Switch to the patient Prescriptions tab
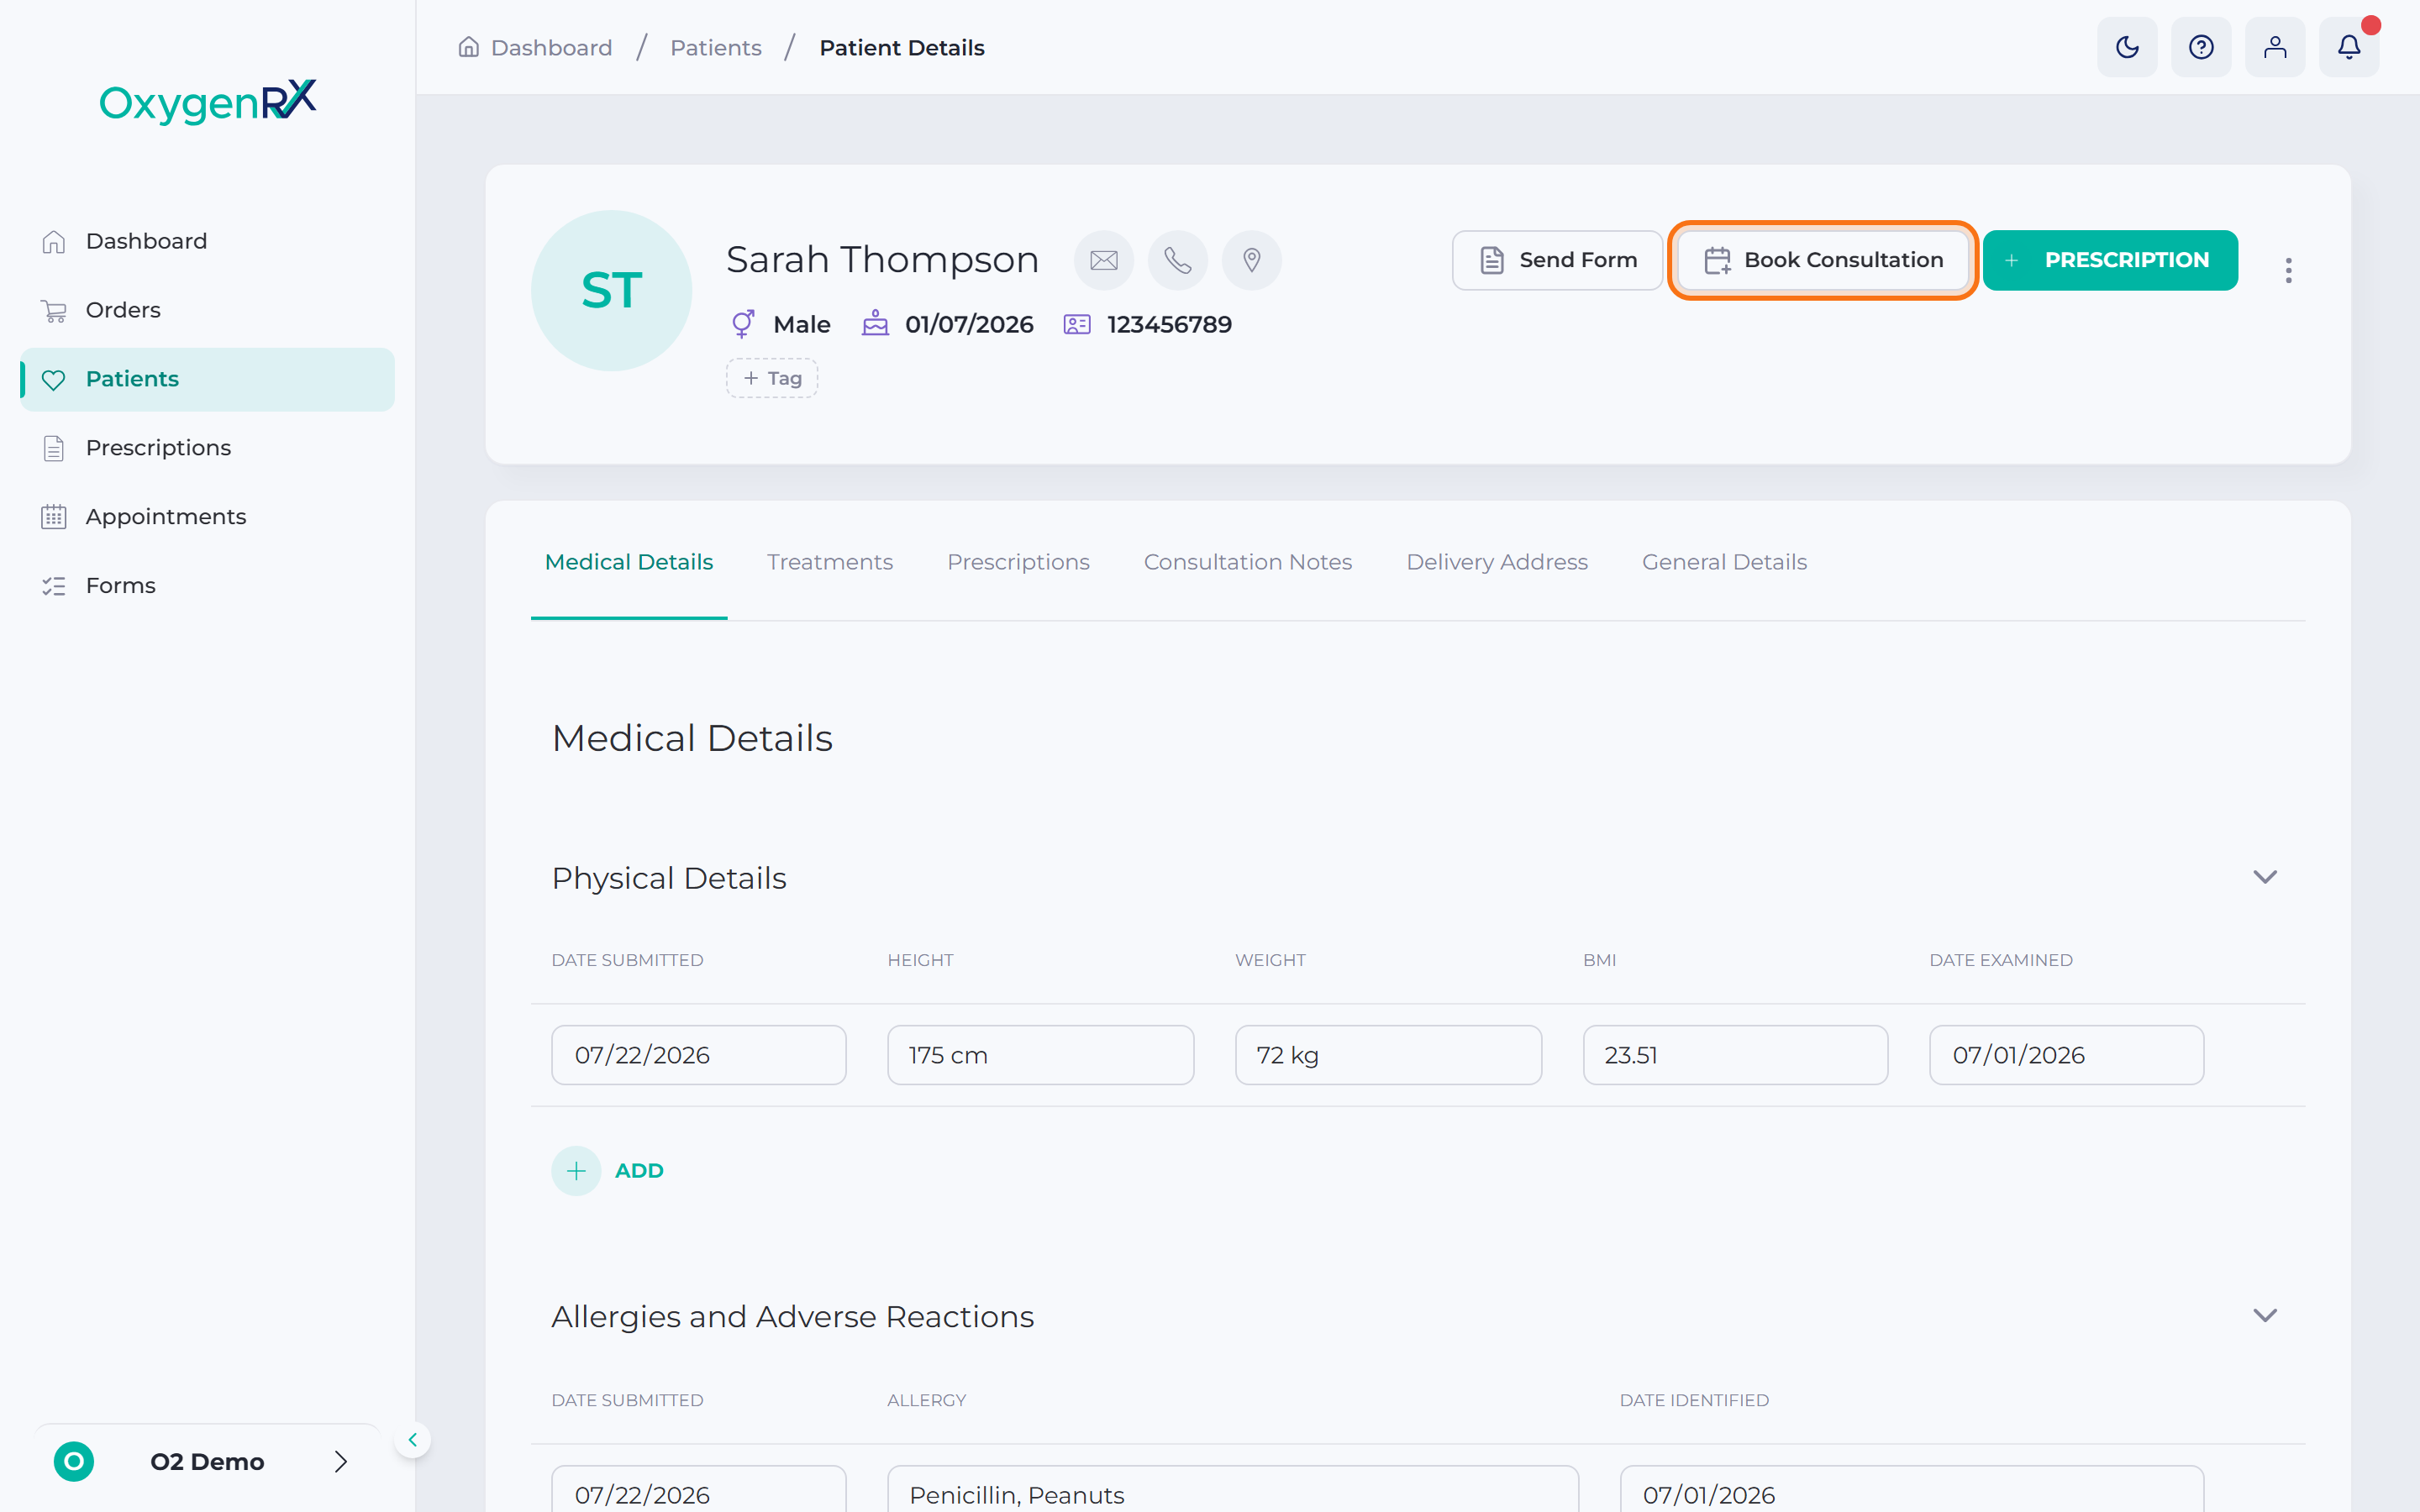Image resolution: width=2420 pixels, height=1512 pixels. (1018, 562)
